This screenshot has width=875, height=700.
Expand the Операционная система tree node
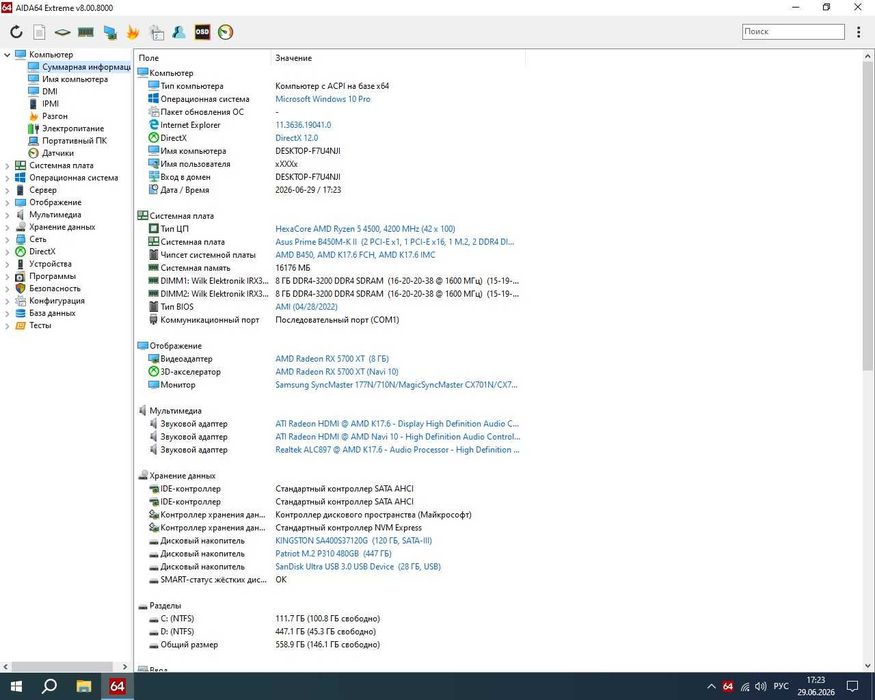pyautogui.click(x=7, y=178)
